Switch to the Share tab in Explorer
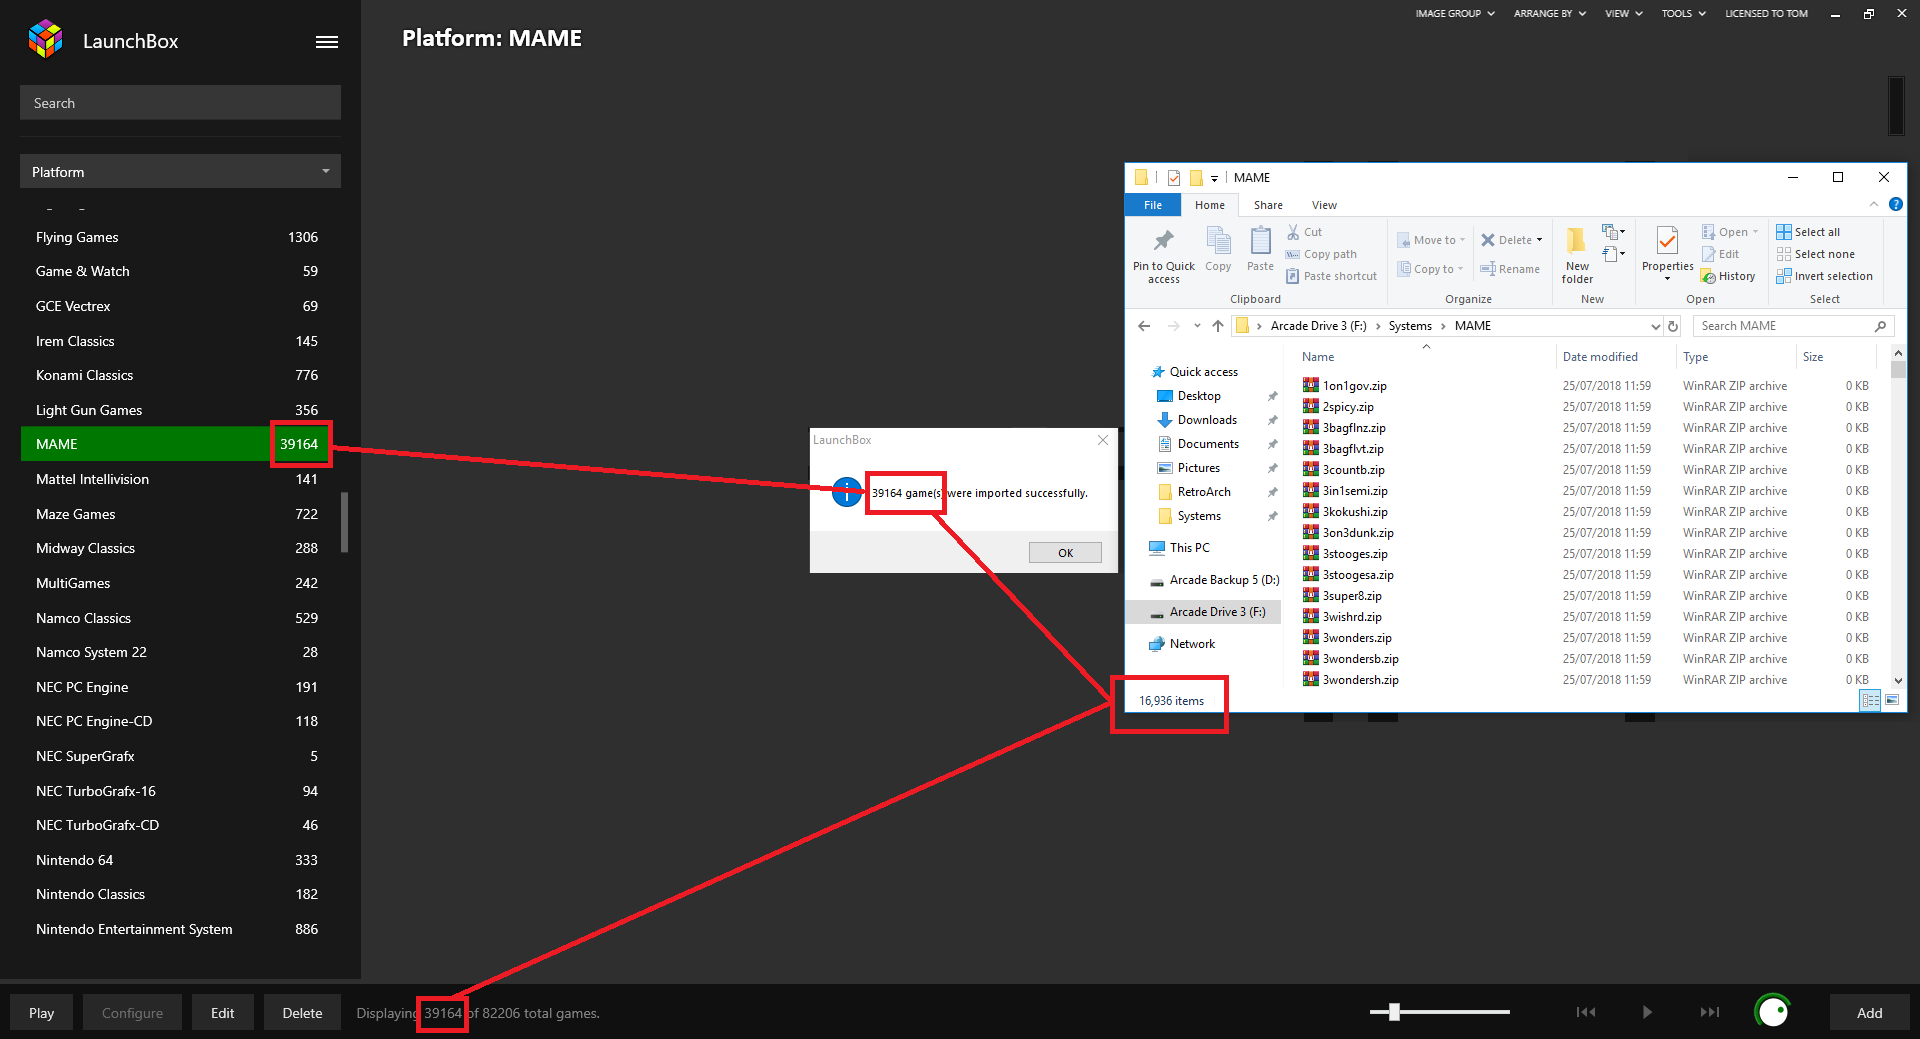This screenshot has width=1920, height=1039. [1268, 205]
